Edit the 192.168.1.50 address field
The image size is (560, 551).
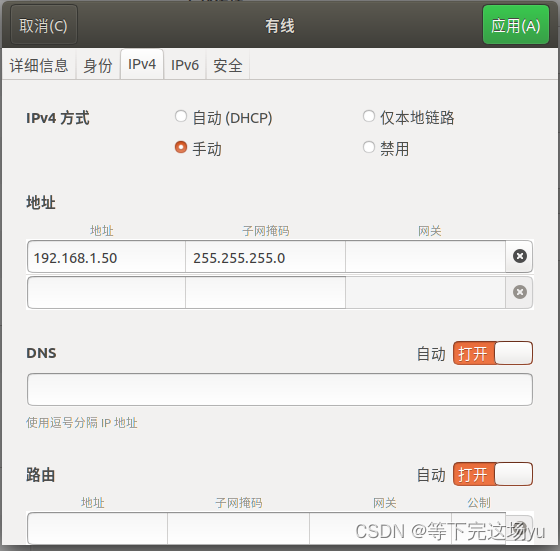pyautogui.click(x=106, y=257)
